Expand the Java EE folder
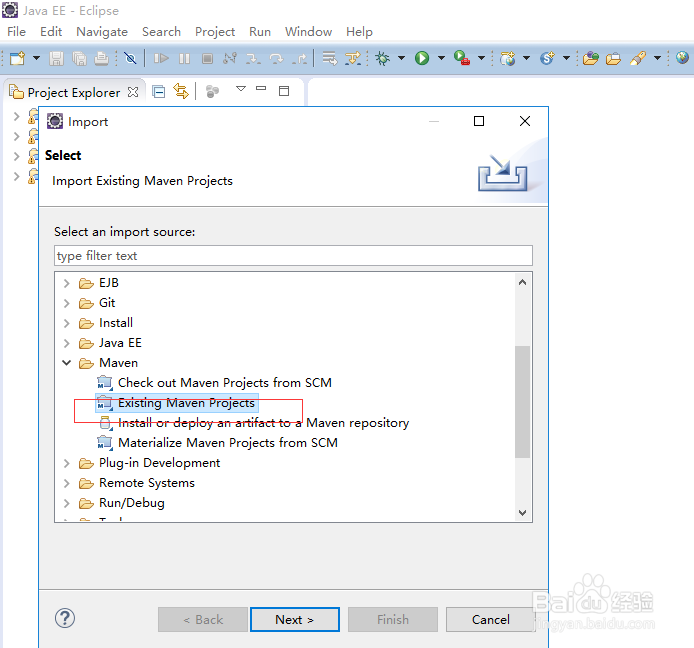Image resolution: width=694 pixels, height=648 pixels. [x=66, y=343]
